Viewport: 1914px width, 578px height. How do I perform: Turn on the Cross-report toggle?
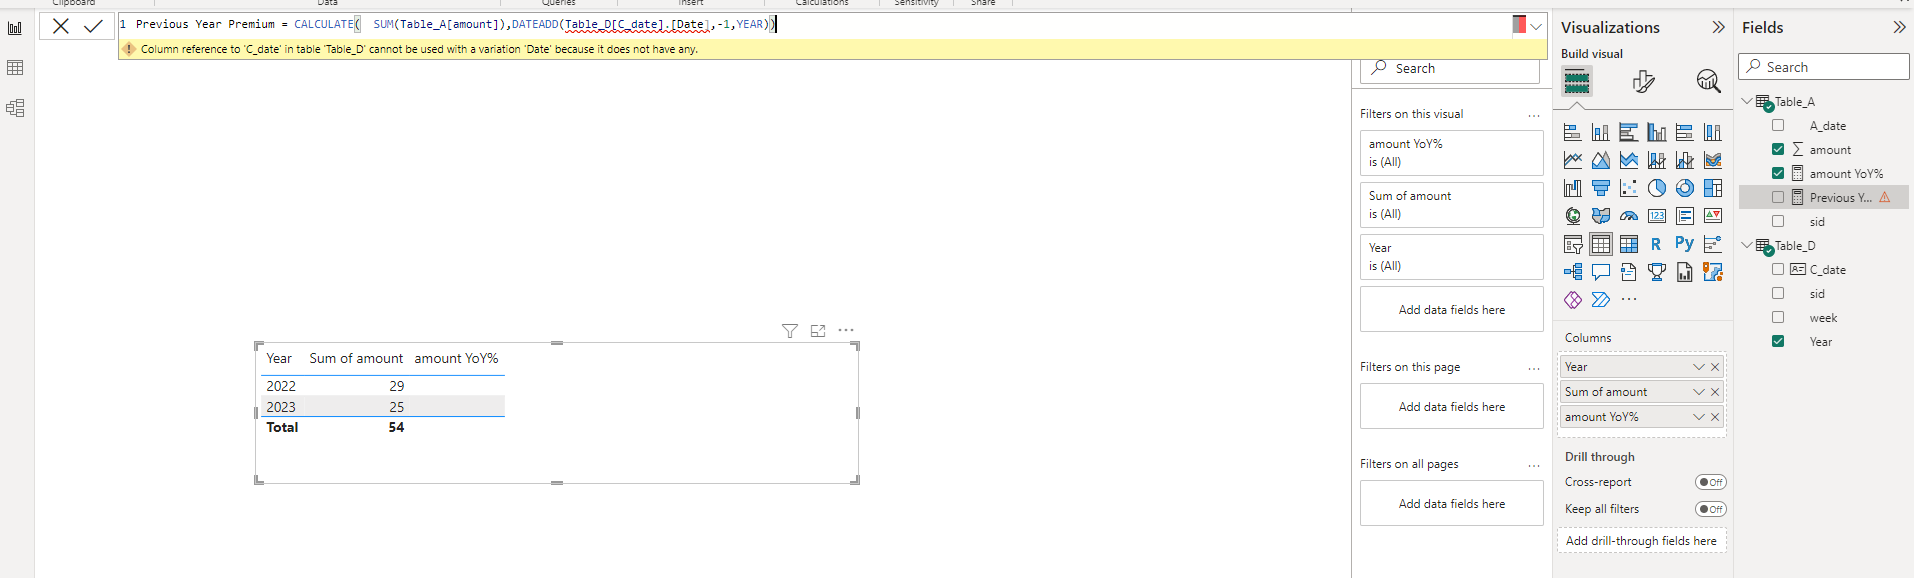tap(1711, 482)
